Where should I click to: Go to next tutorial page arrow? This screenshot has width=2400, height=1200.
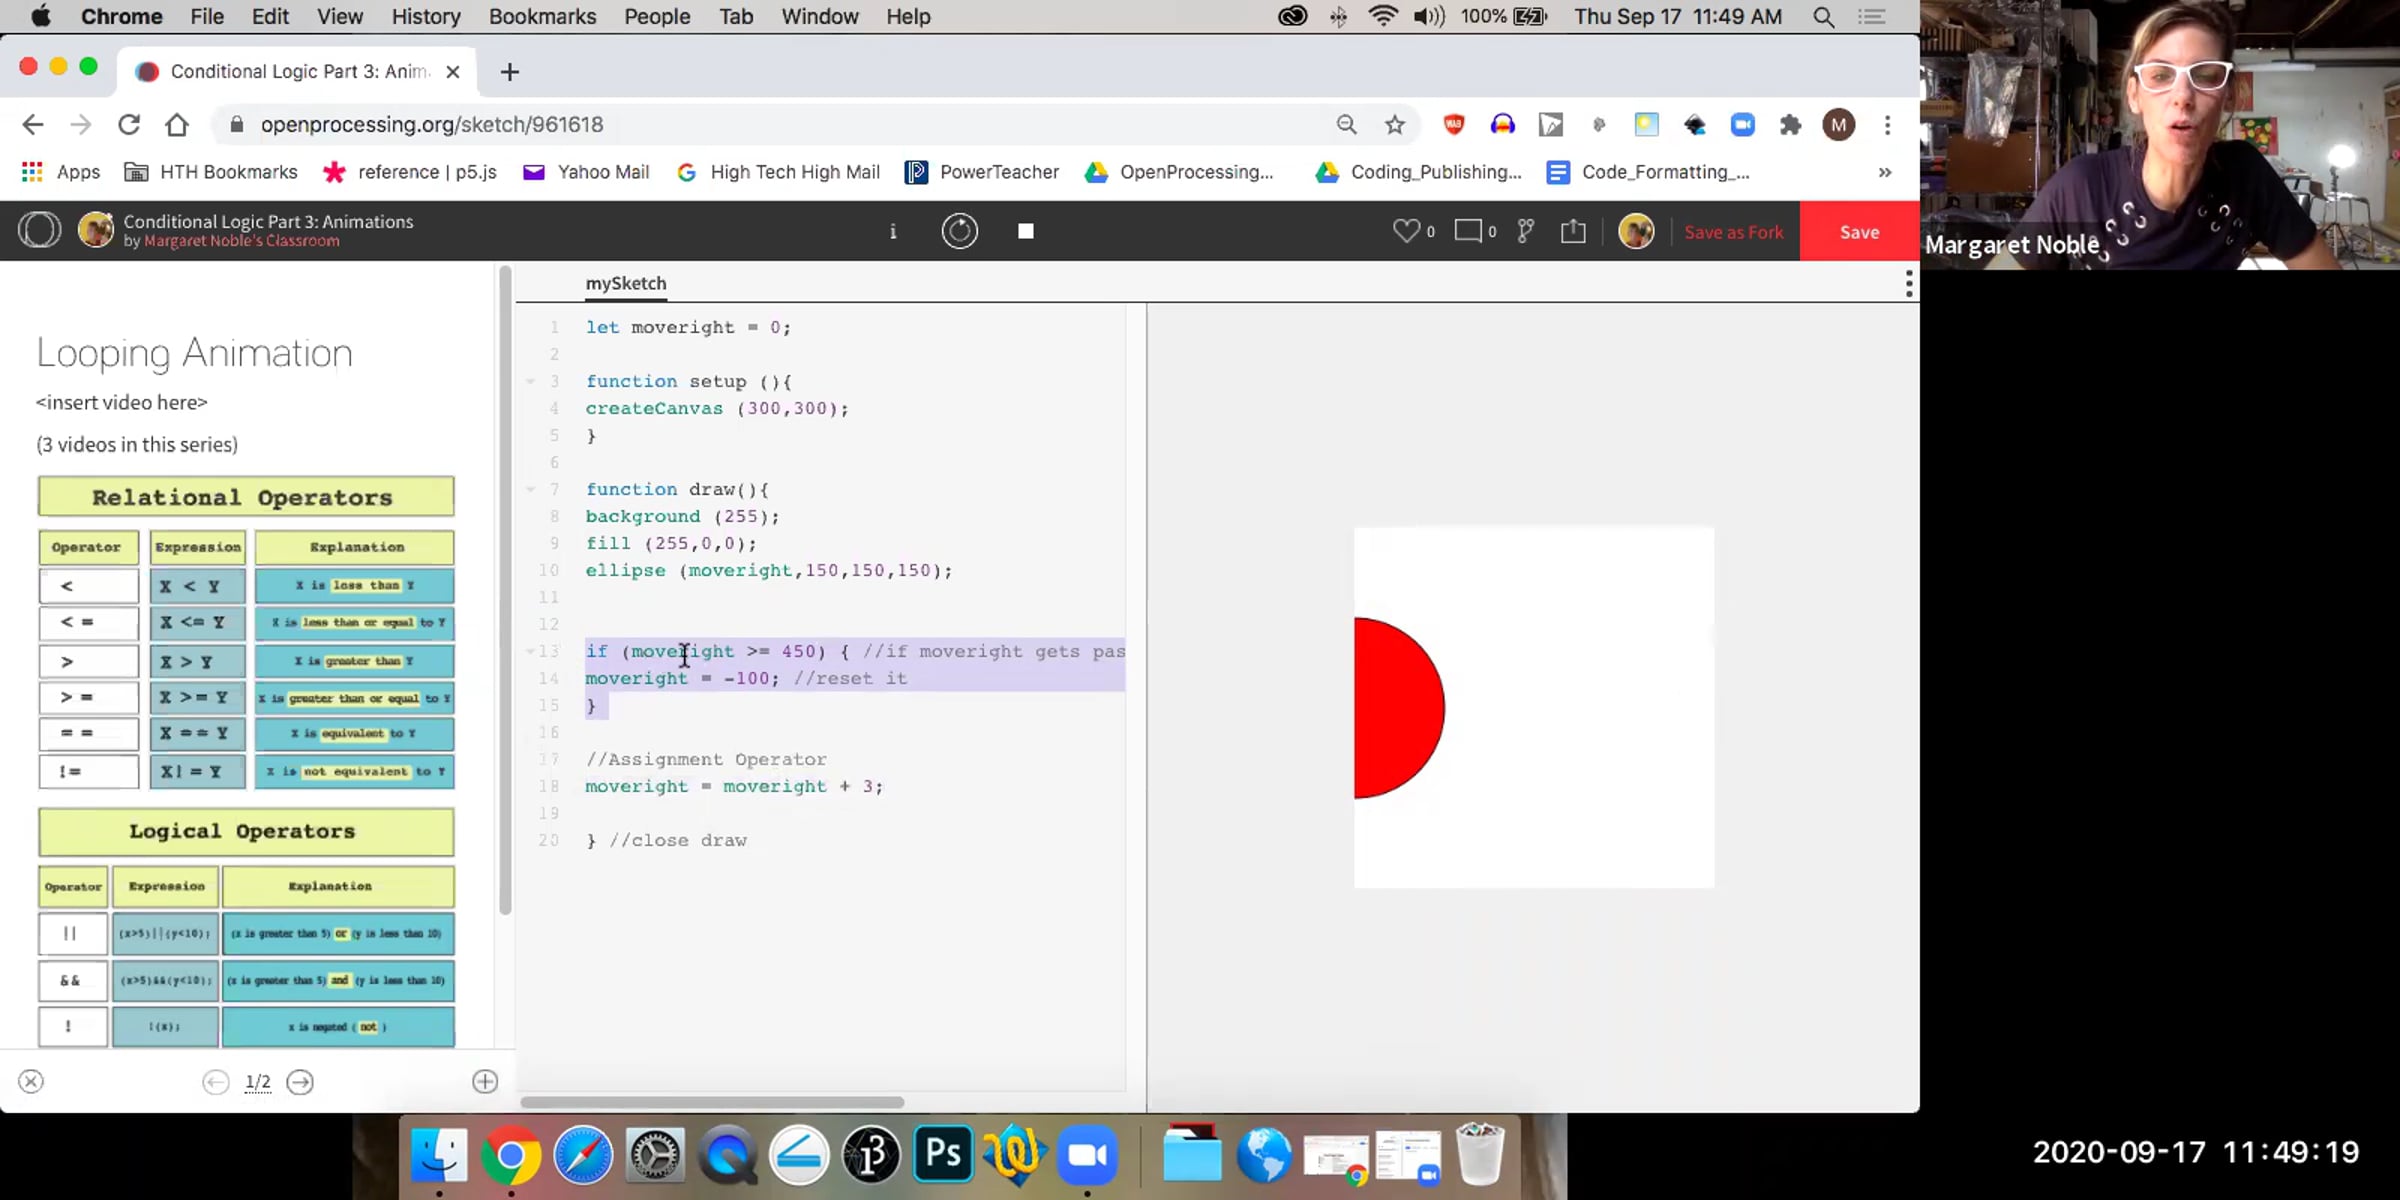pos(300,1082)
